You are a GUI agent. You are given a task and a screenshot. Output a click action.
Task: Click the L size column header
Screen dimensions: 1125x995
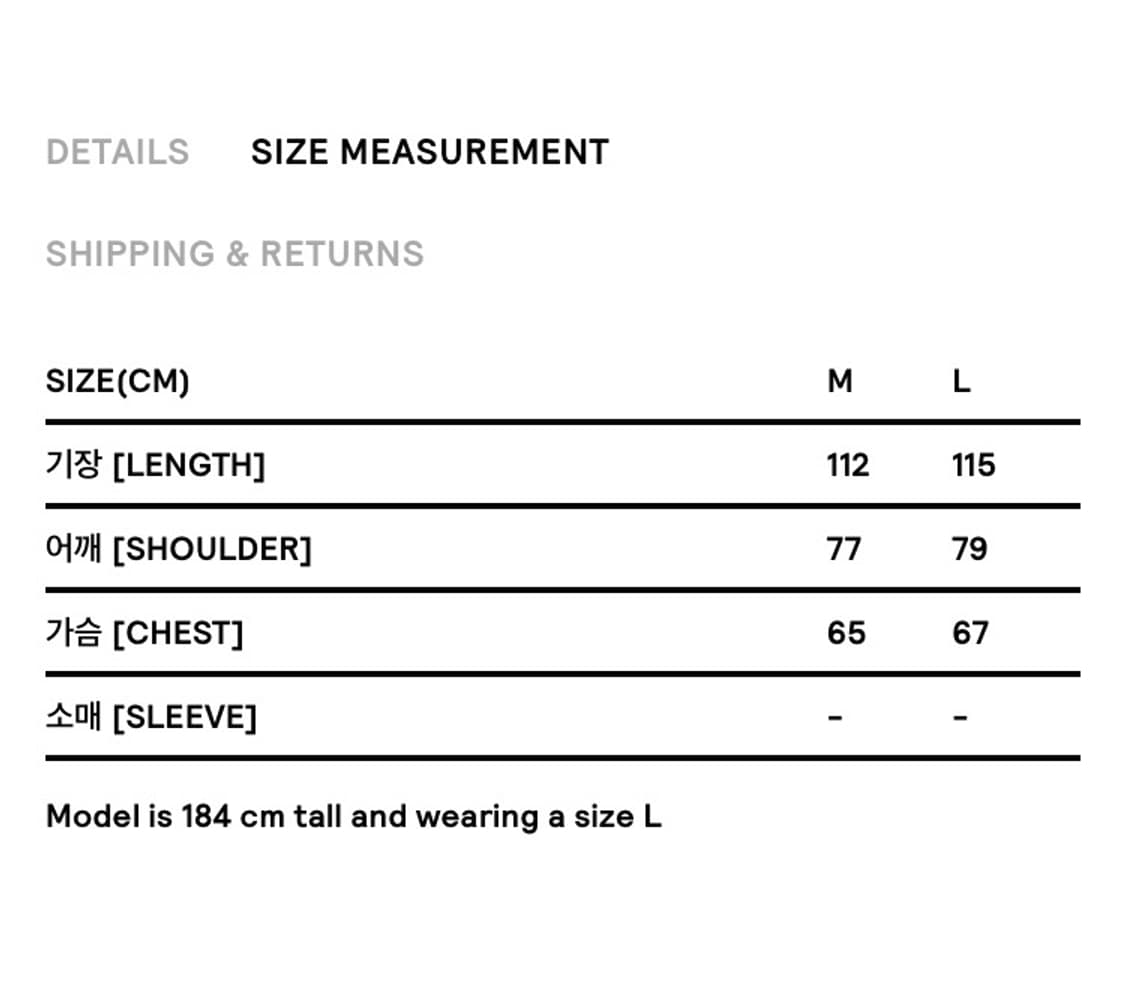[961, 381]
